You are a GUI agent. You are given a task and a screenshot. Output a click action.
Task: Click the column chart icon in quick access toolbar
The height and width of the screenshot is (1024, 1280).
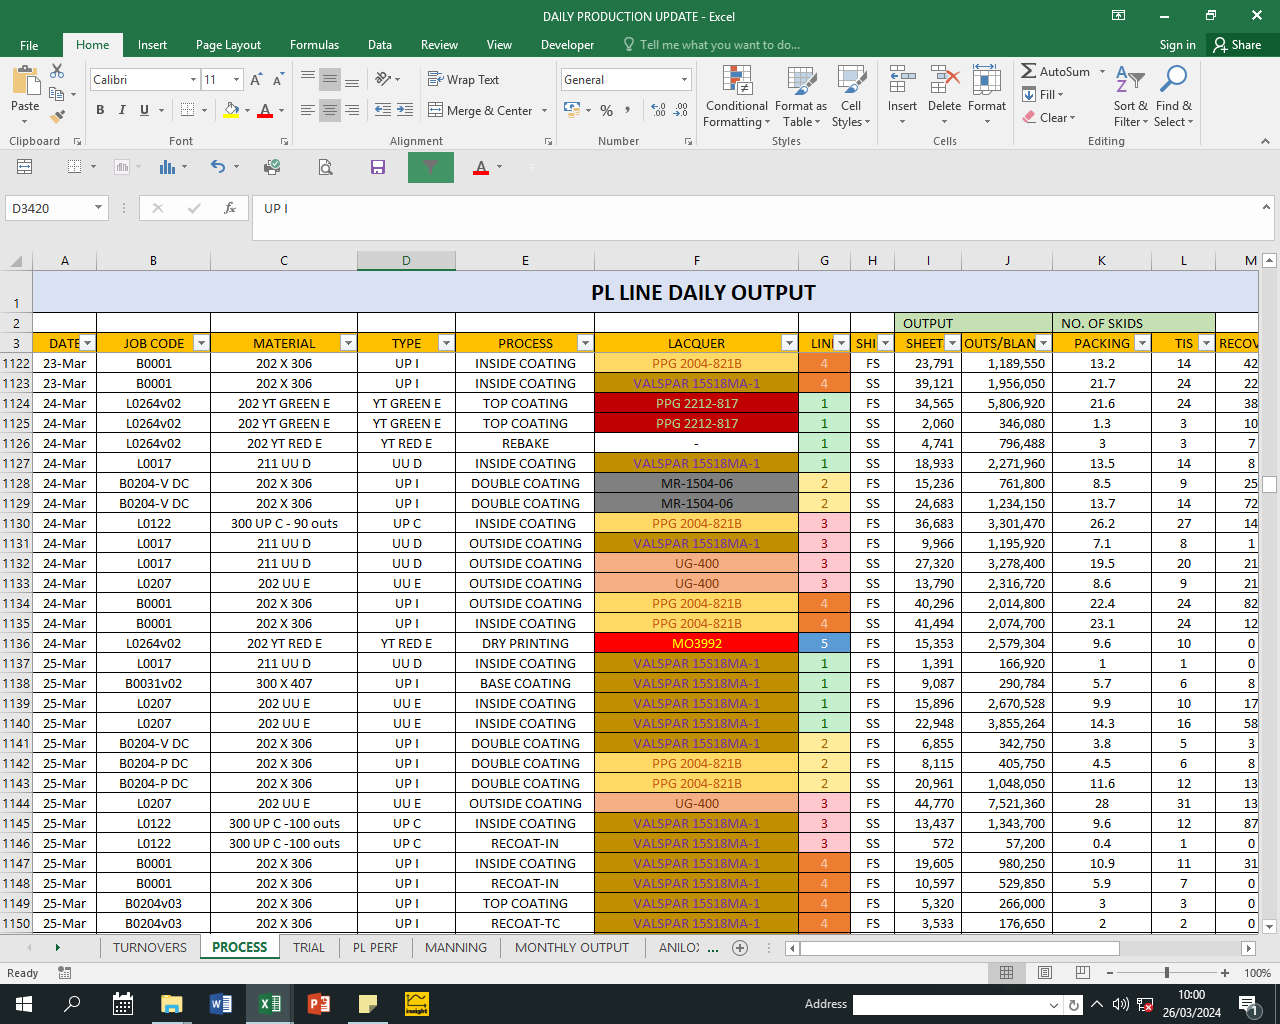(167, 167)
